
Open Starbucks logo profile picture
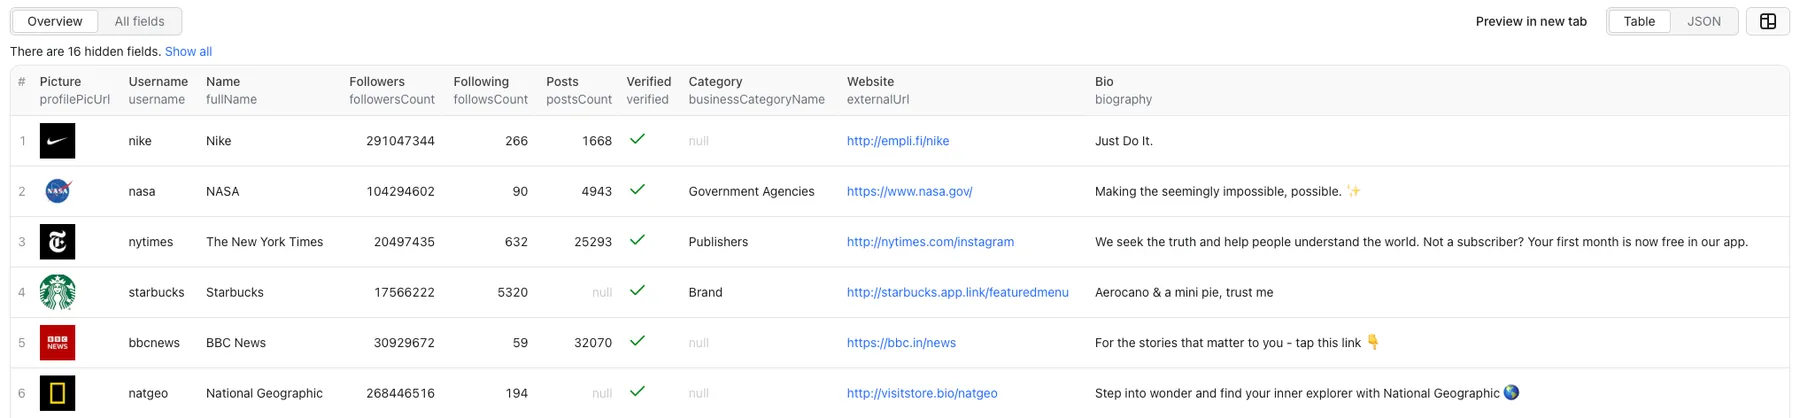[57, 292]
